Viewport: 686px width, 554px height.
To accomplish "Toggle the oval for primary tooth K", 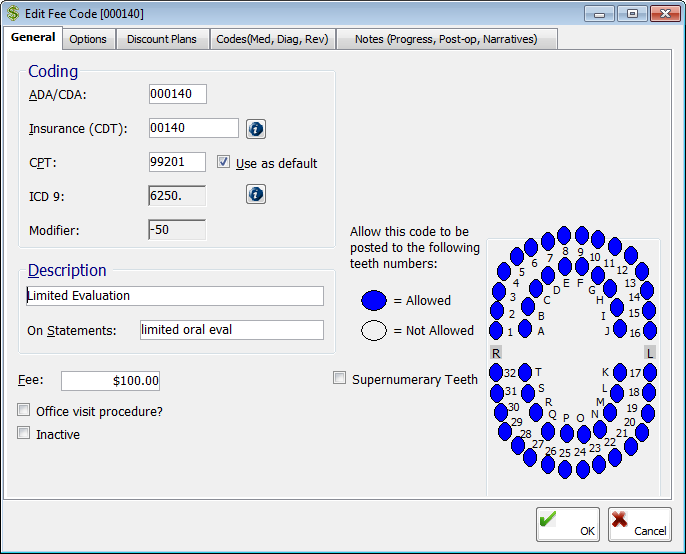I will click(x=620, y=372).
